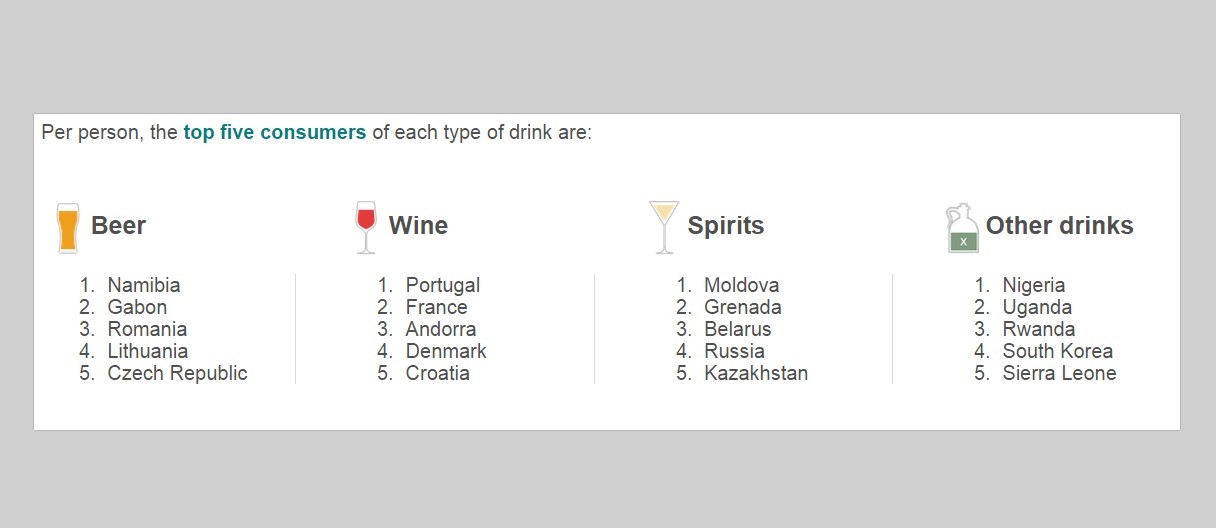Select the Other drinks heading

pos(1059,226)
